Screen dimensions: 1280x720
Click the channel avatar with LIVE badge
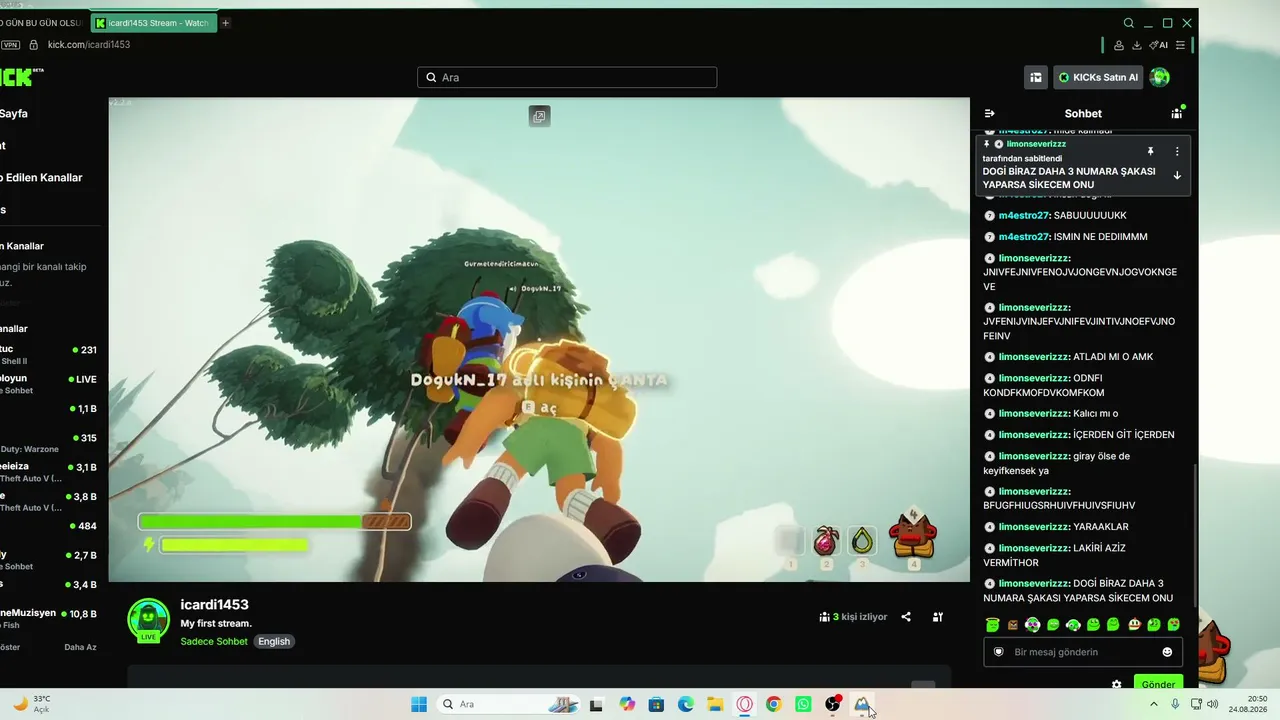coord(148,620)
